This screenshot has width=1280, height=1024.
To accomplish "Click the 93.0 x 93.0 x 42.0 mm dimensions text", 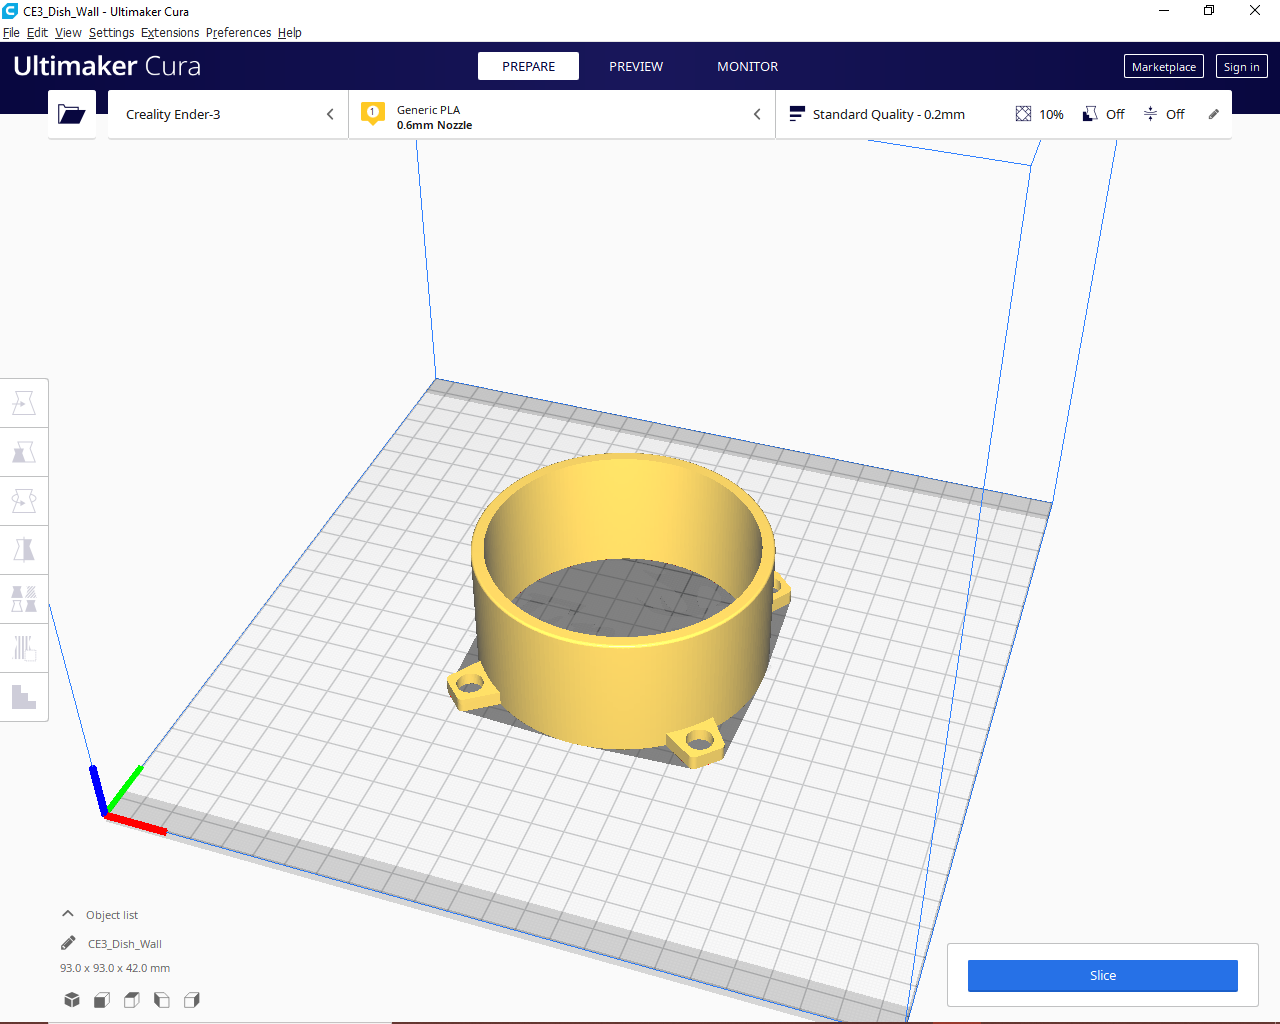I will tap(115, 968).
